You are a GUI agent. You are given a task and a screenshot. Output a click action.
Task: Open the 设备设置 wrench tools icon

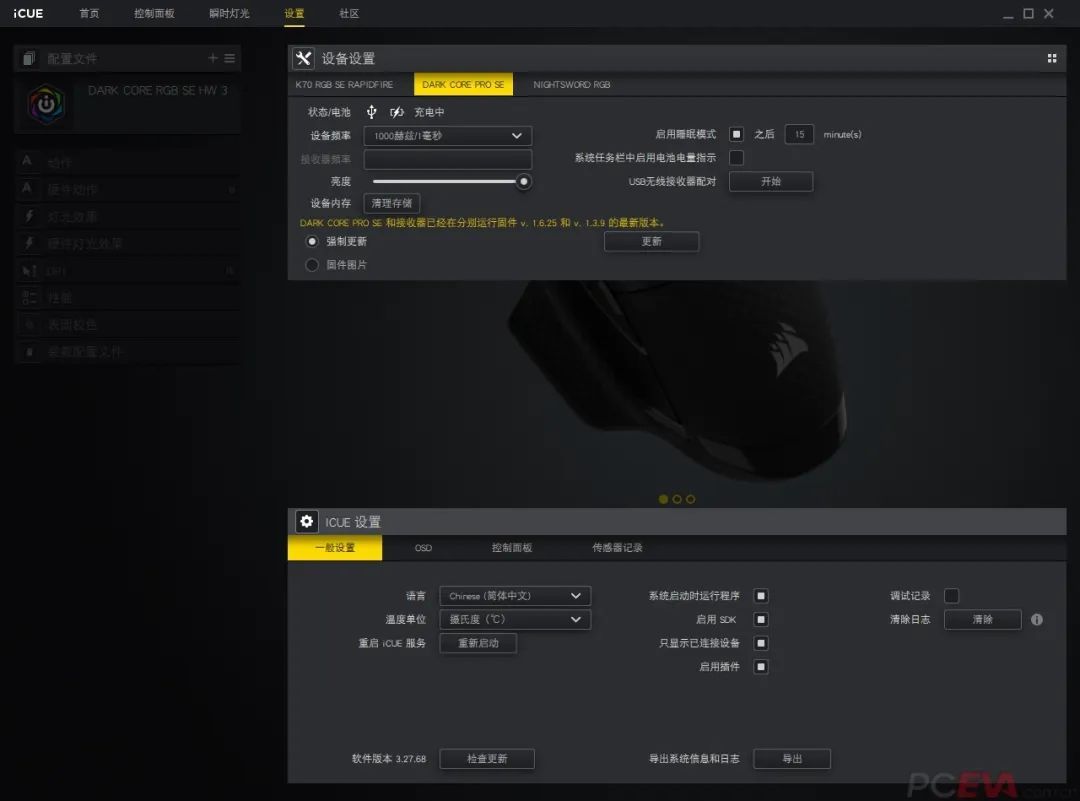303,59
